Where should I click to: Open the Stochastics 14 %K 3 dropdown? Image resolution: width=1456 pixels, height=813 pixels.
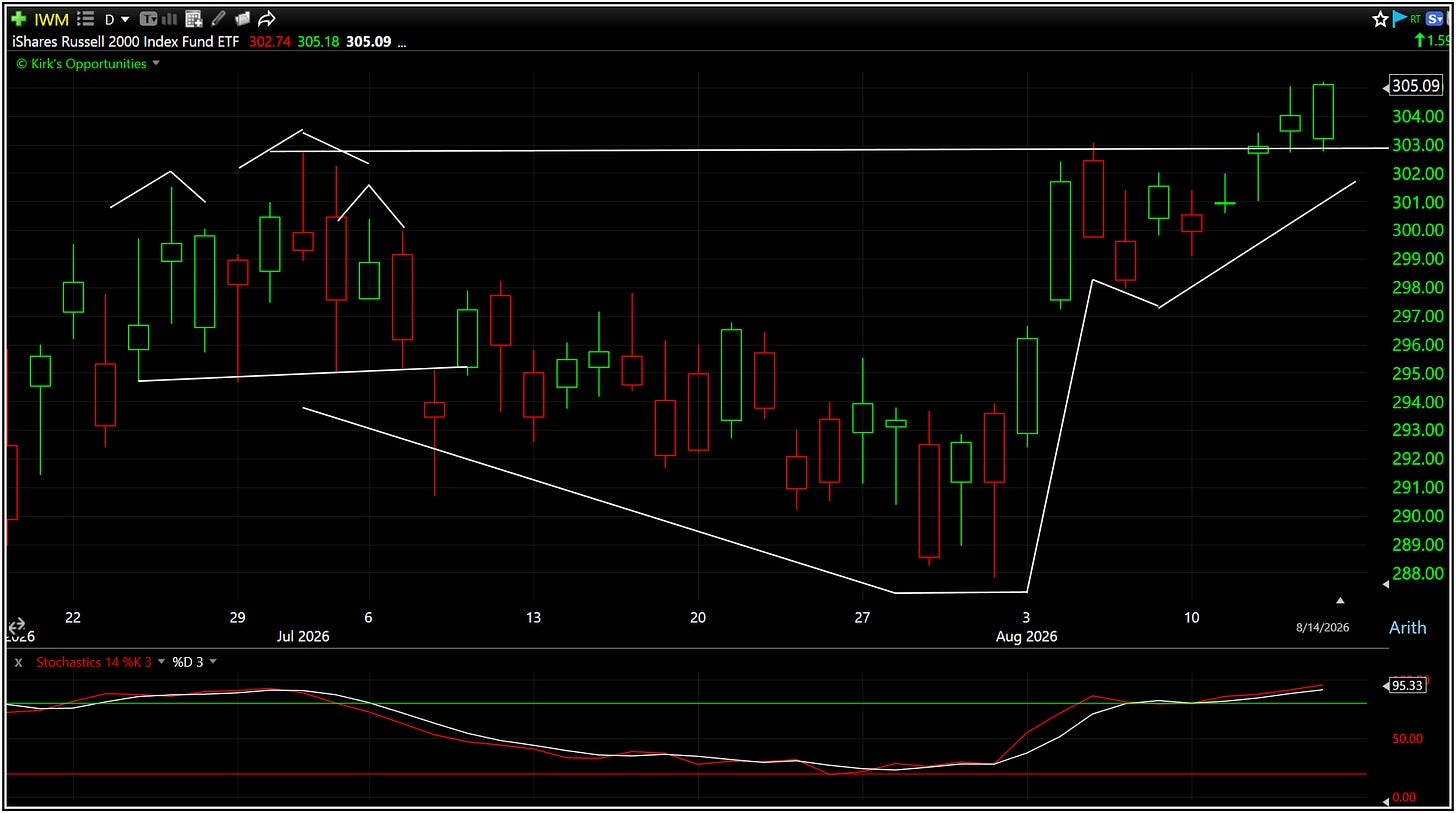point(161,662)
